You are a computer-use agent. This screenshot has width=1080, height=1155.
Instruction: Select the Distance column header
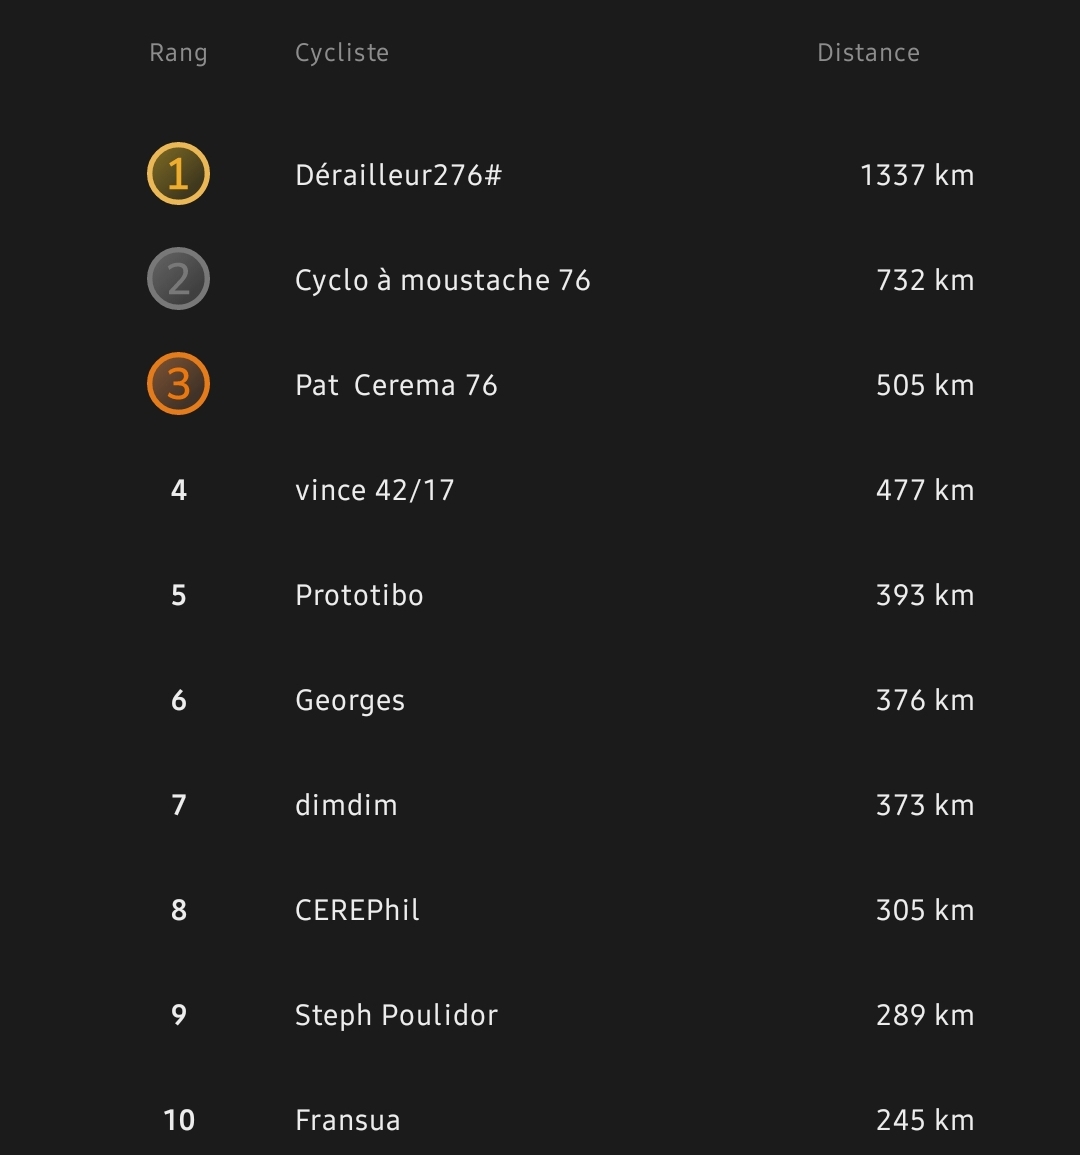(869, 53)
